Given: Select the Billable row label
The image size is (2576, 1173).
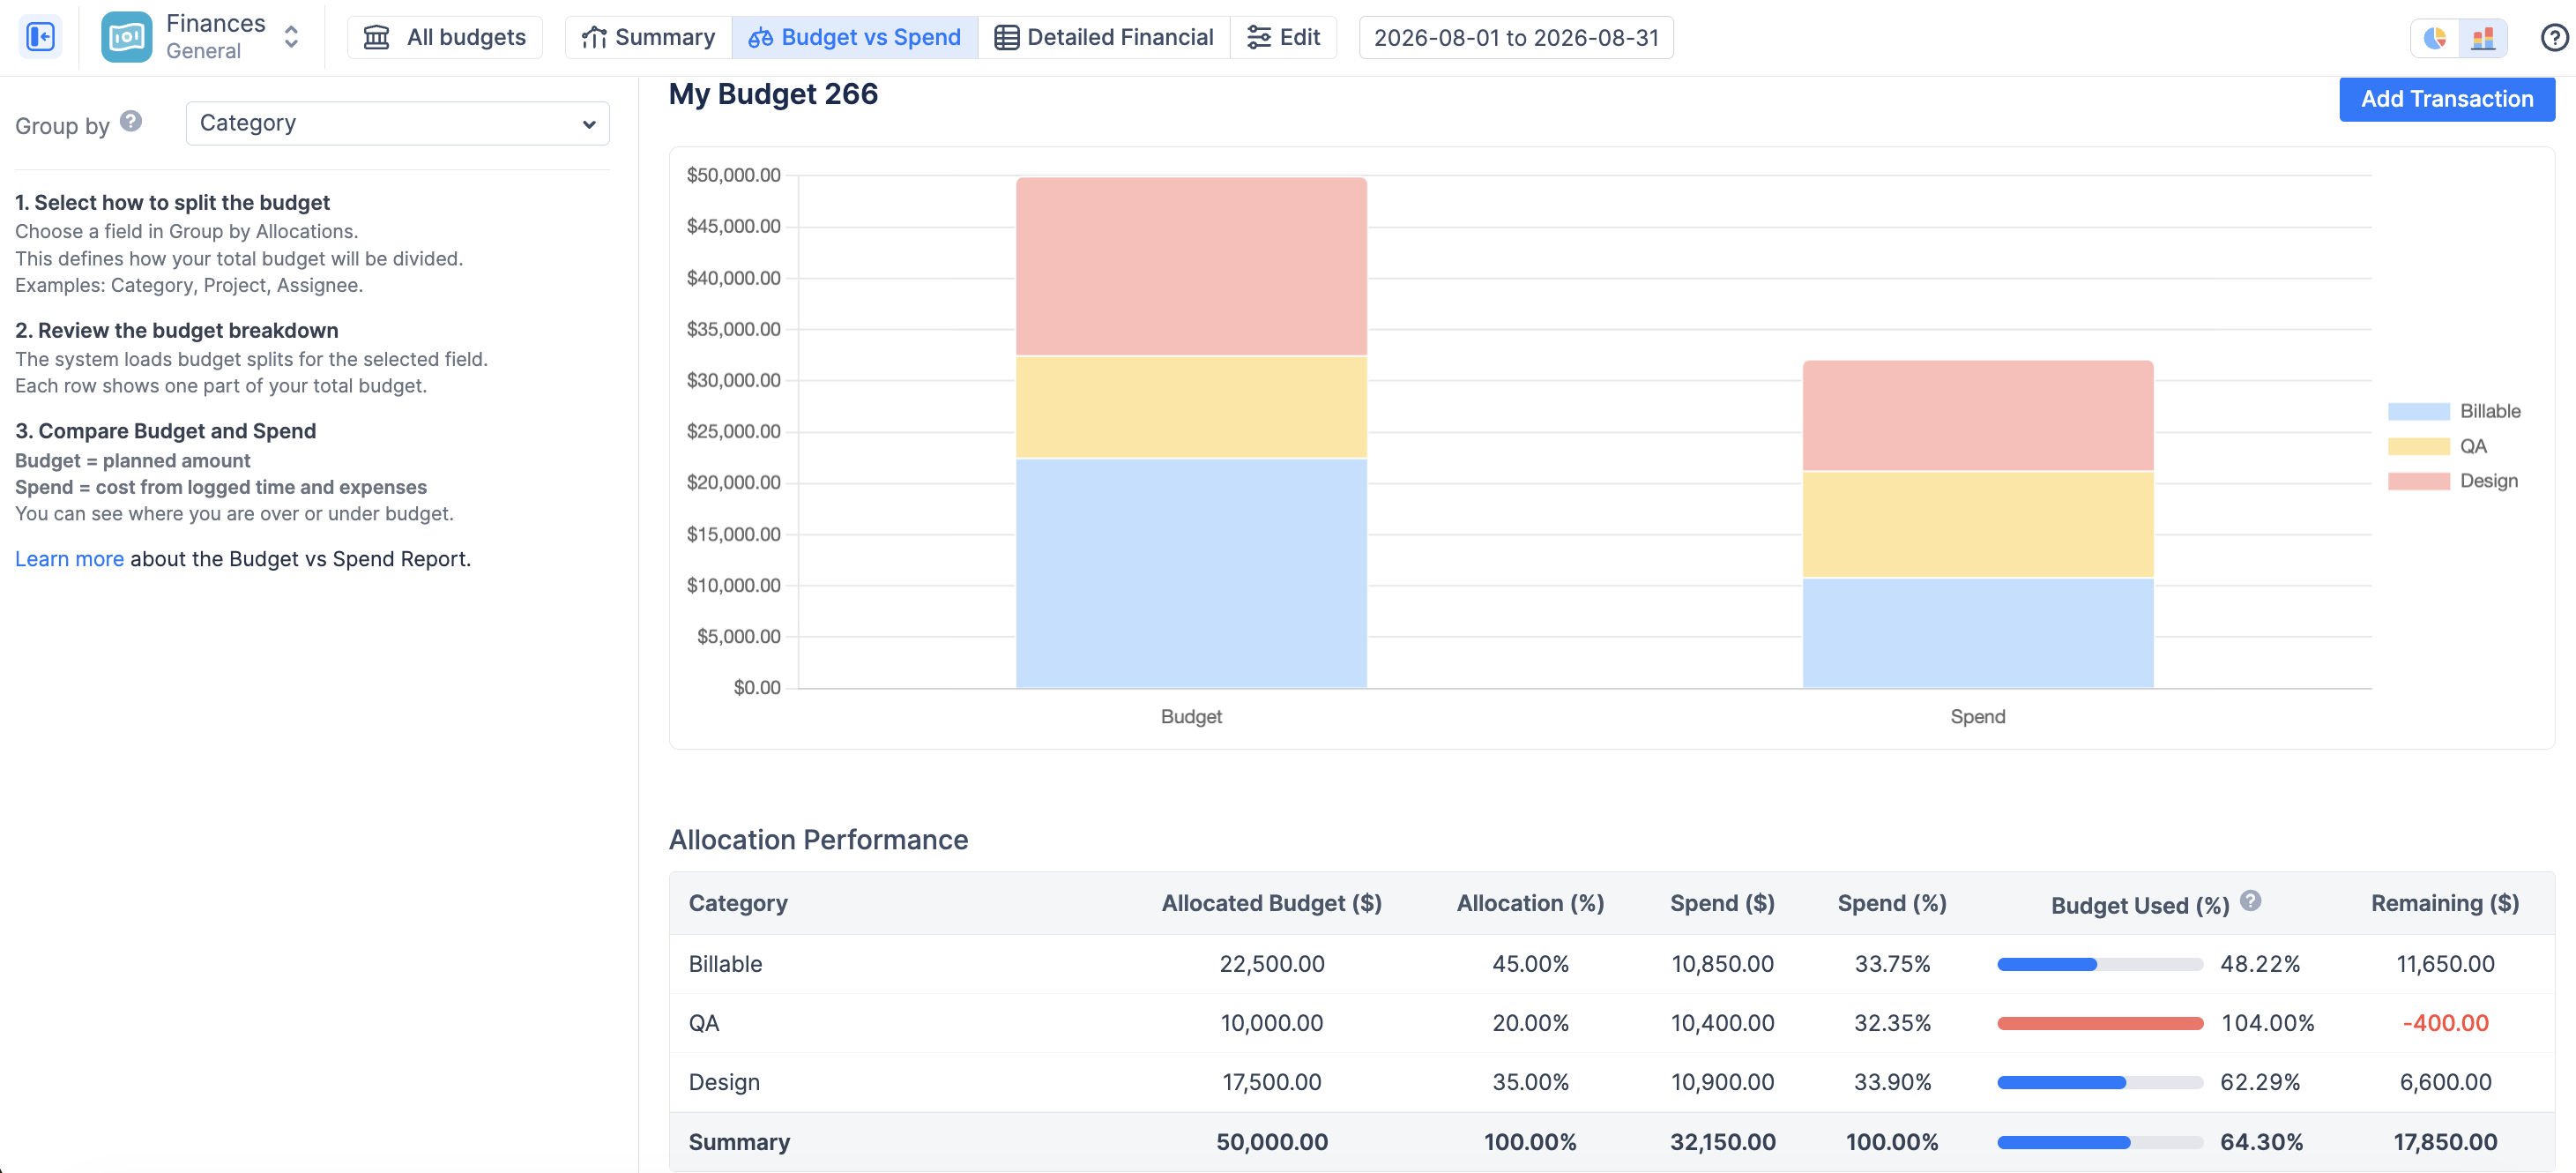Looking at the screenshot, I should 725,964.
